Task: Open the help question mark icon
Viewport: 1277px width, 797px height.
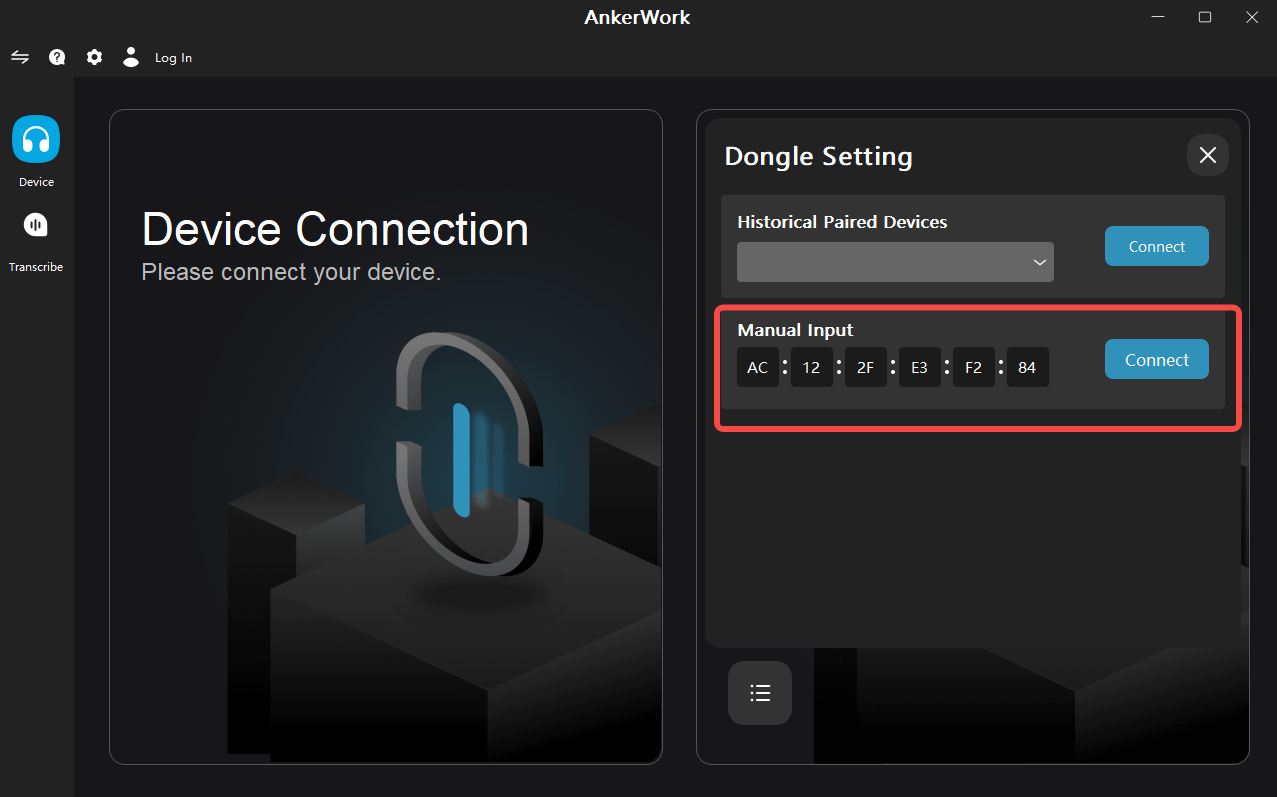Action: [x=57, y=57]
